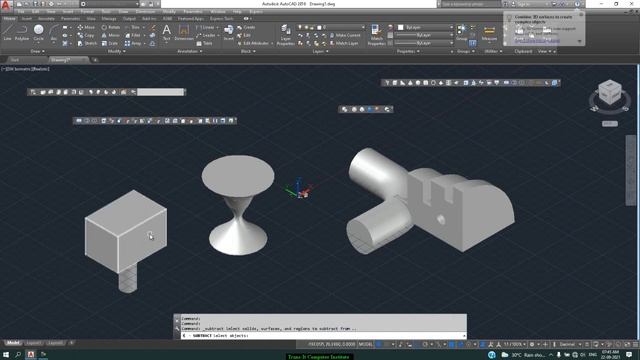Expand the Layers panel
640x360 pixels.
coord(320,51)
